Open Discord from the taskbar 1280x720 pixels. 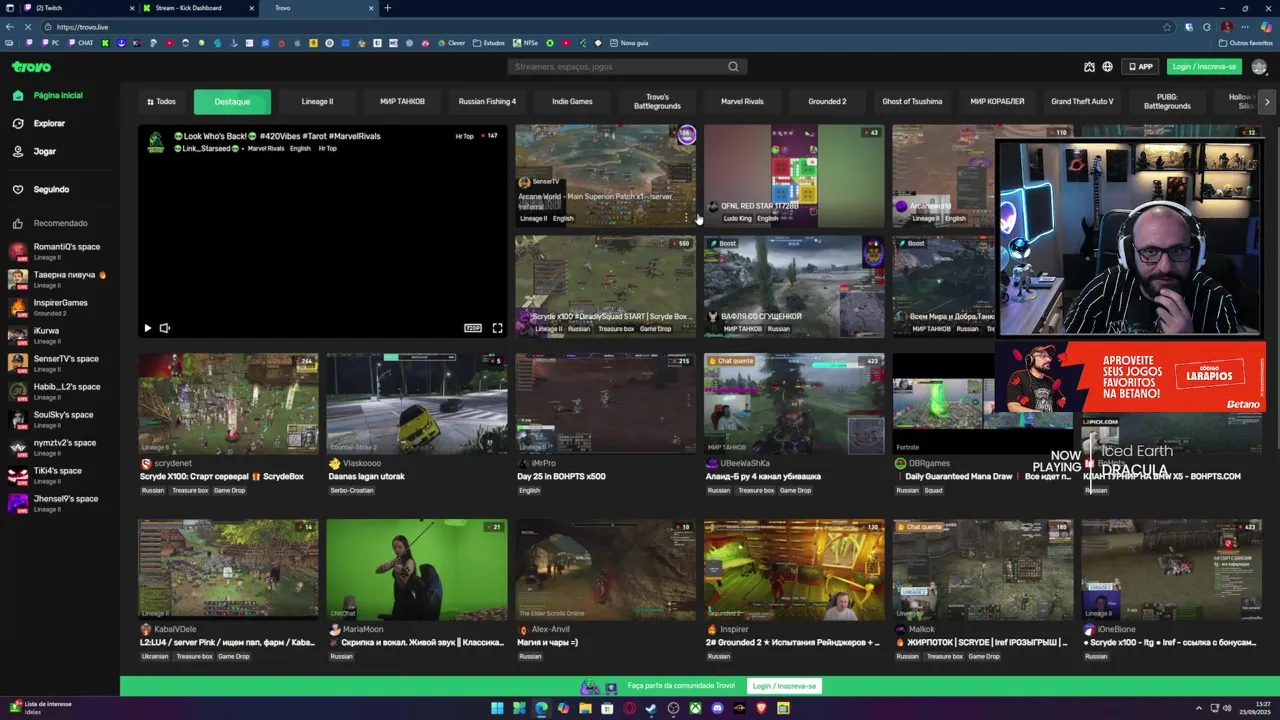(x=717, y=708)
